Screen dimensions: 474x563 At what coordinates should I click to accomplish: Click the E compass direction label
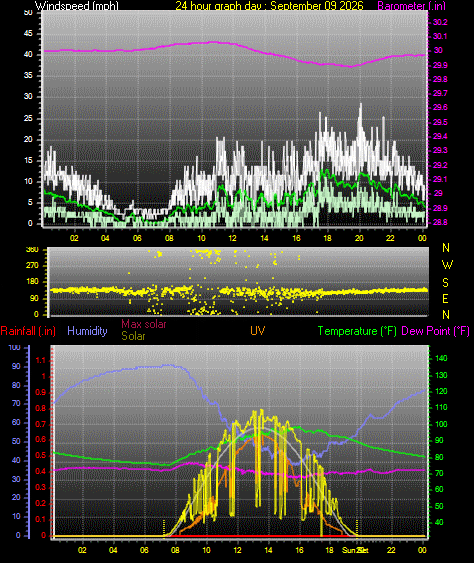point(445,298)
